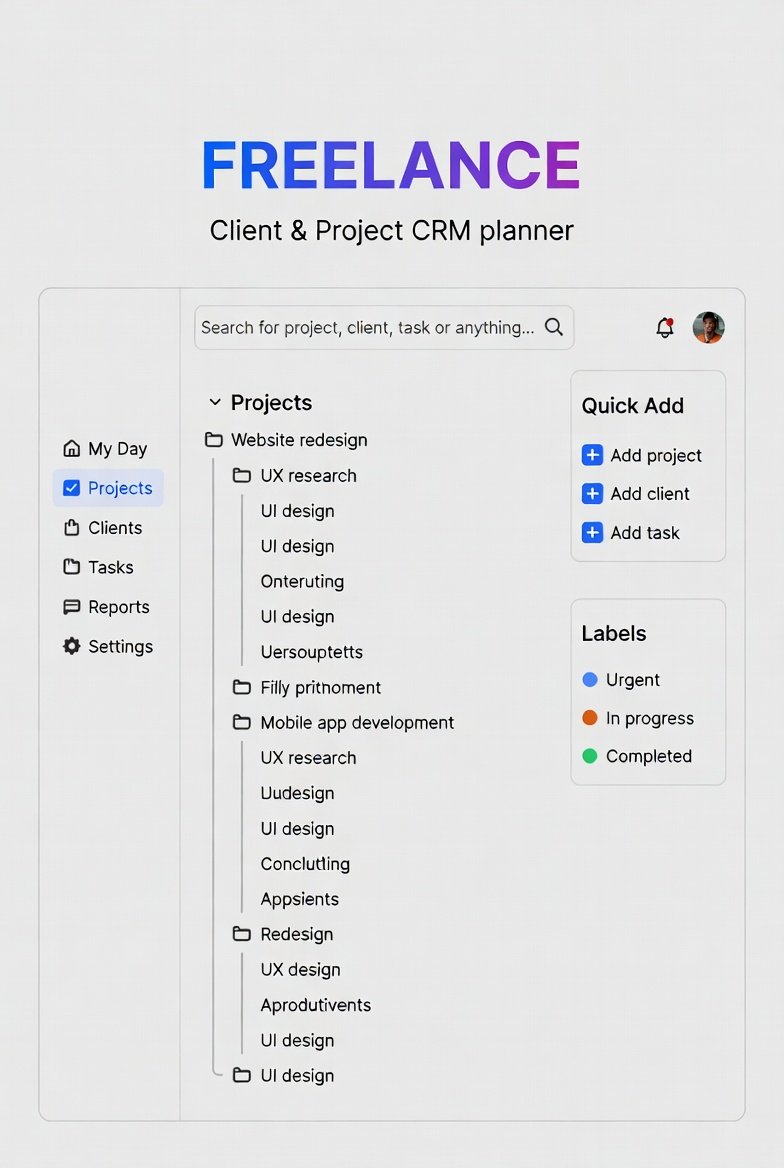Click the My Day home icon
This screenshot has width=784, height=1168.
tap(72, 448)
